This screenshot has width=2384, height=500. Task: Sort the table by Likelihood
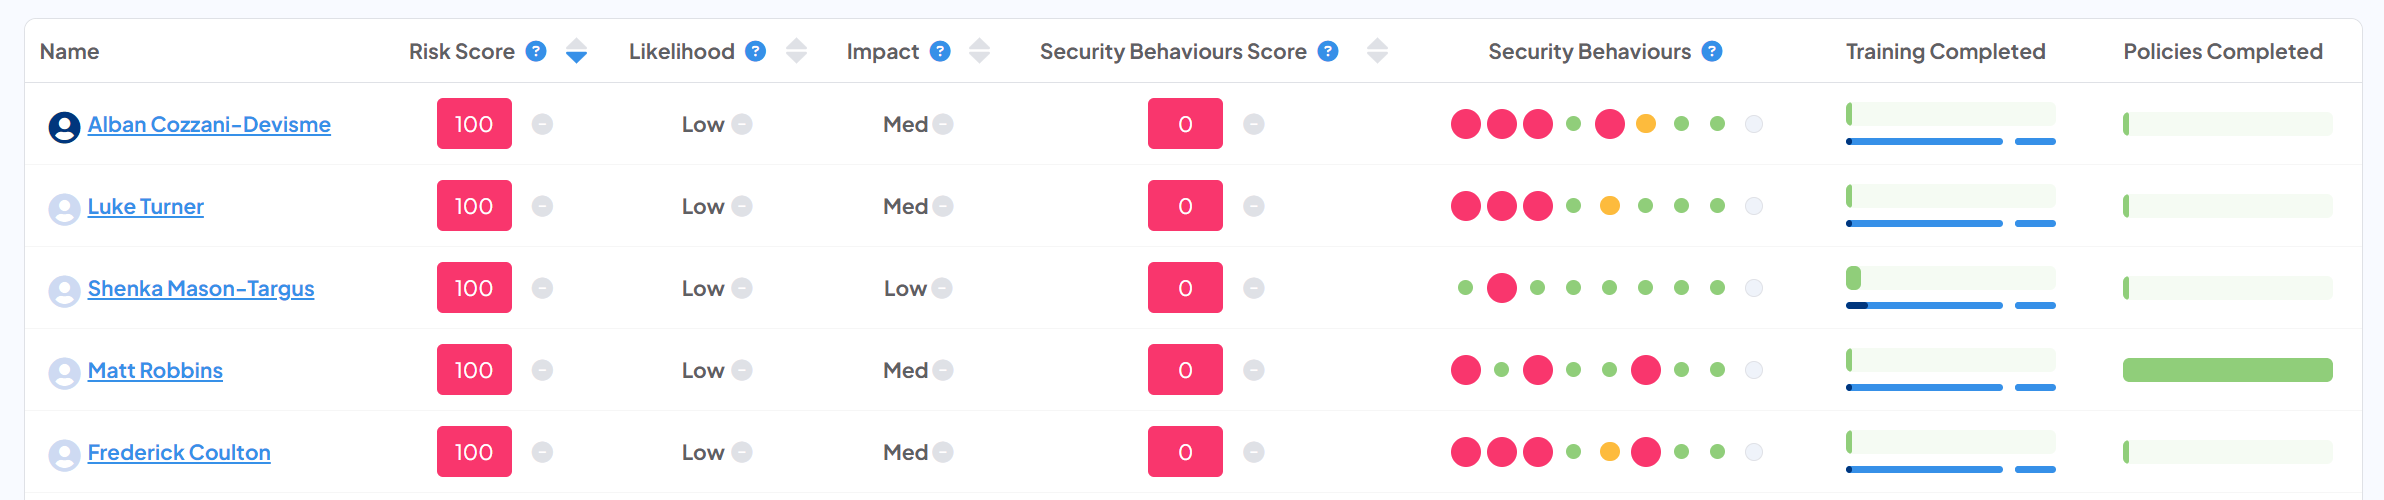796,51
